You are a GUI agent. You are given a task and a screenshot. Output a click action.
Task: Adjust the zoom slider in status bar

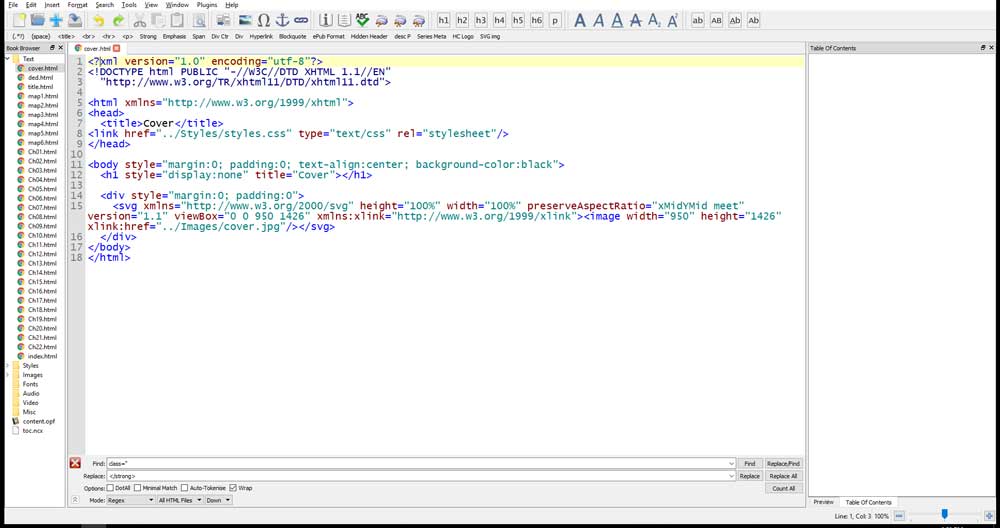pyautogui.click(x=944, y=515)
